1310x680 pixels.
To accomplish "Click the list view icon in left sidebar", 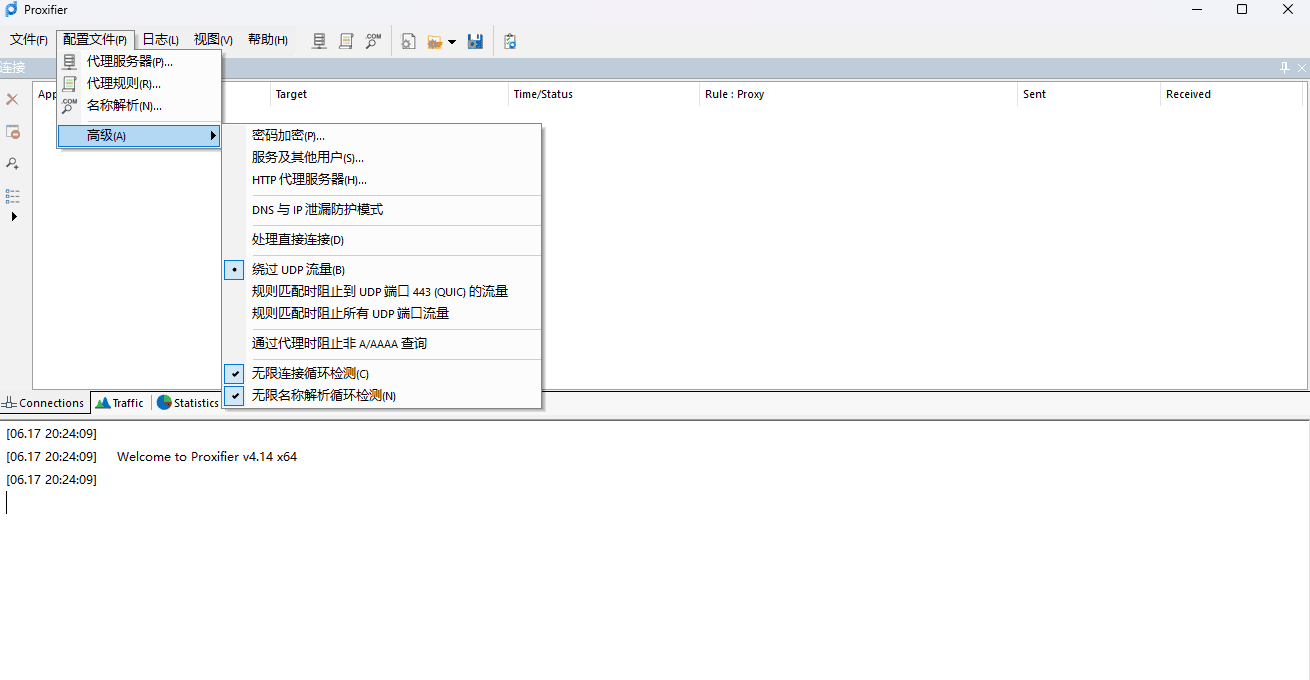I will (13, 196).
